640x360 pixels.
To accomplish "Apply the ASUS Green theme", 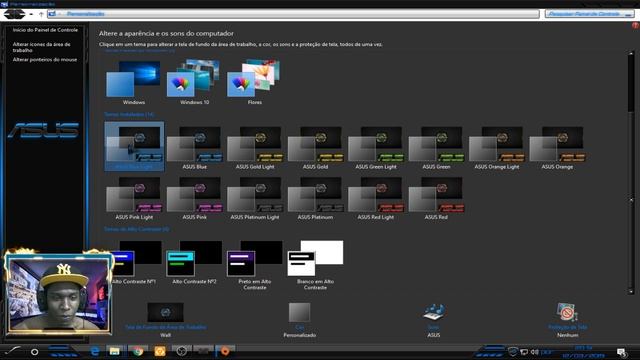I will coord(436,147).
